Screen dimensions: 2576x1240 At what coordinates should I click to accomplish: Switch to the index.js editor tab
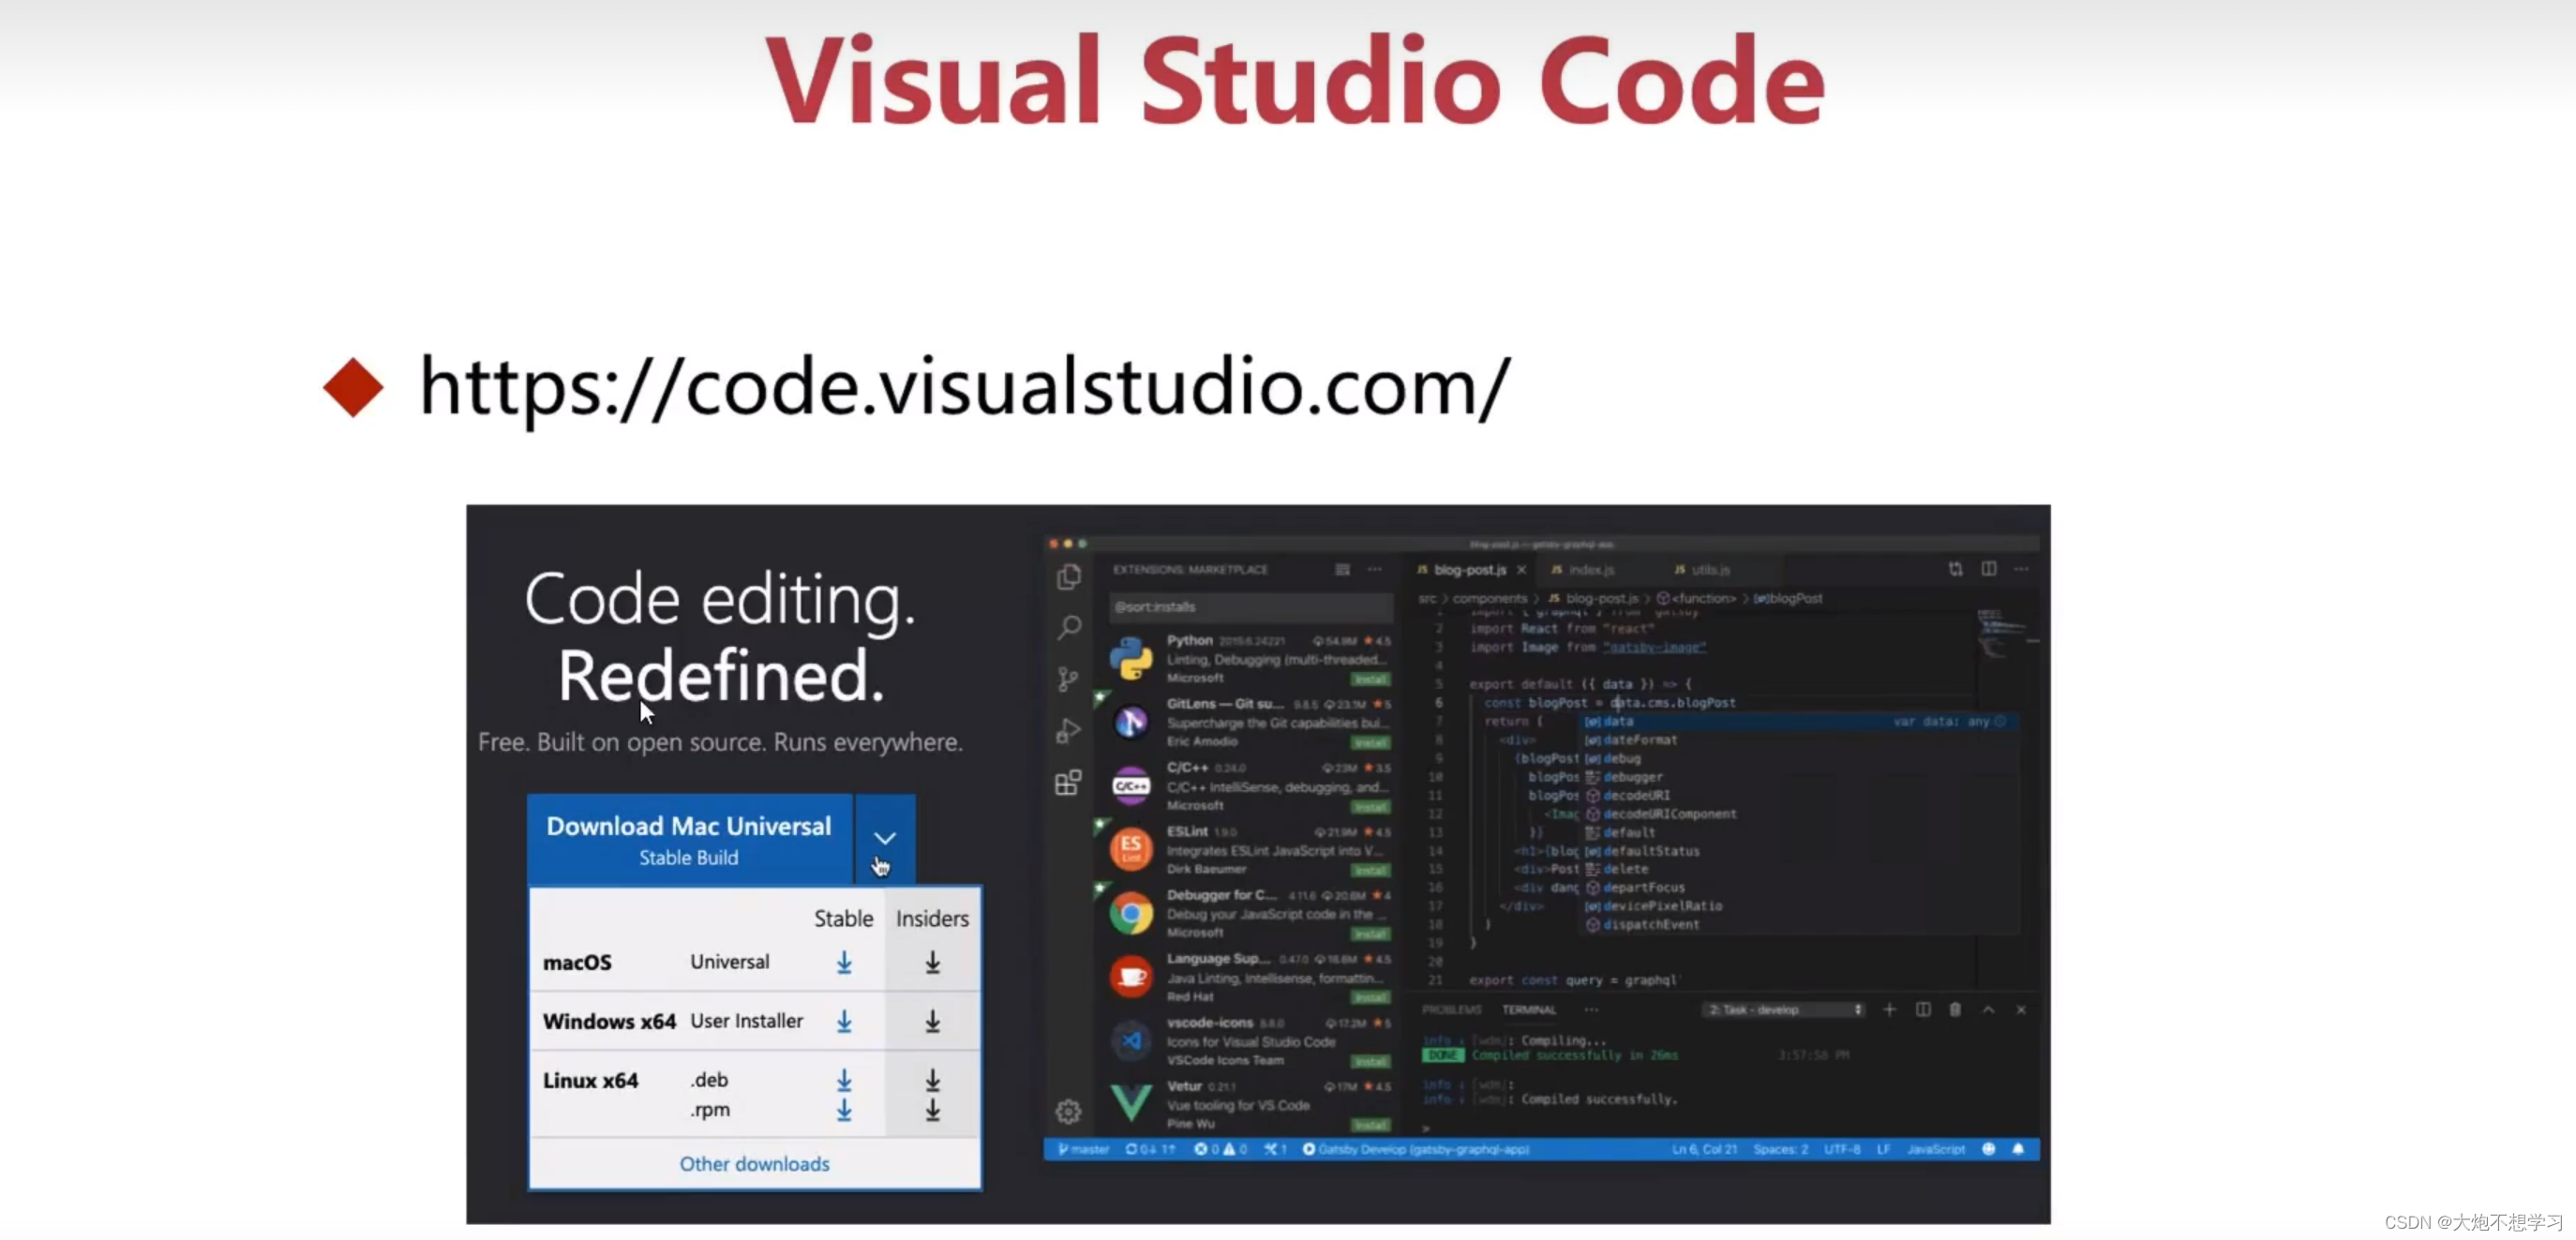1590,570
